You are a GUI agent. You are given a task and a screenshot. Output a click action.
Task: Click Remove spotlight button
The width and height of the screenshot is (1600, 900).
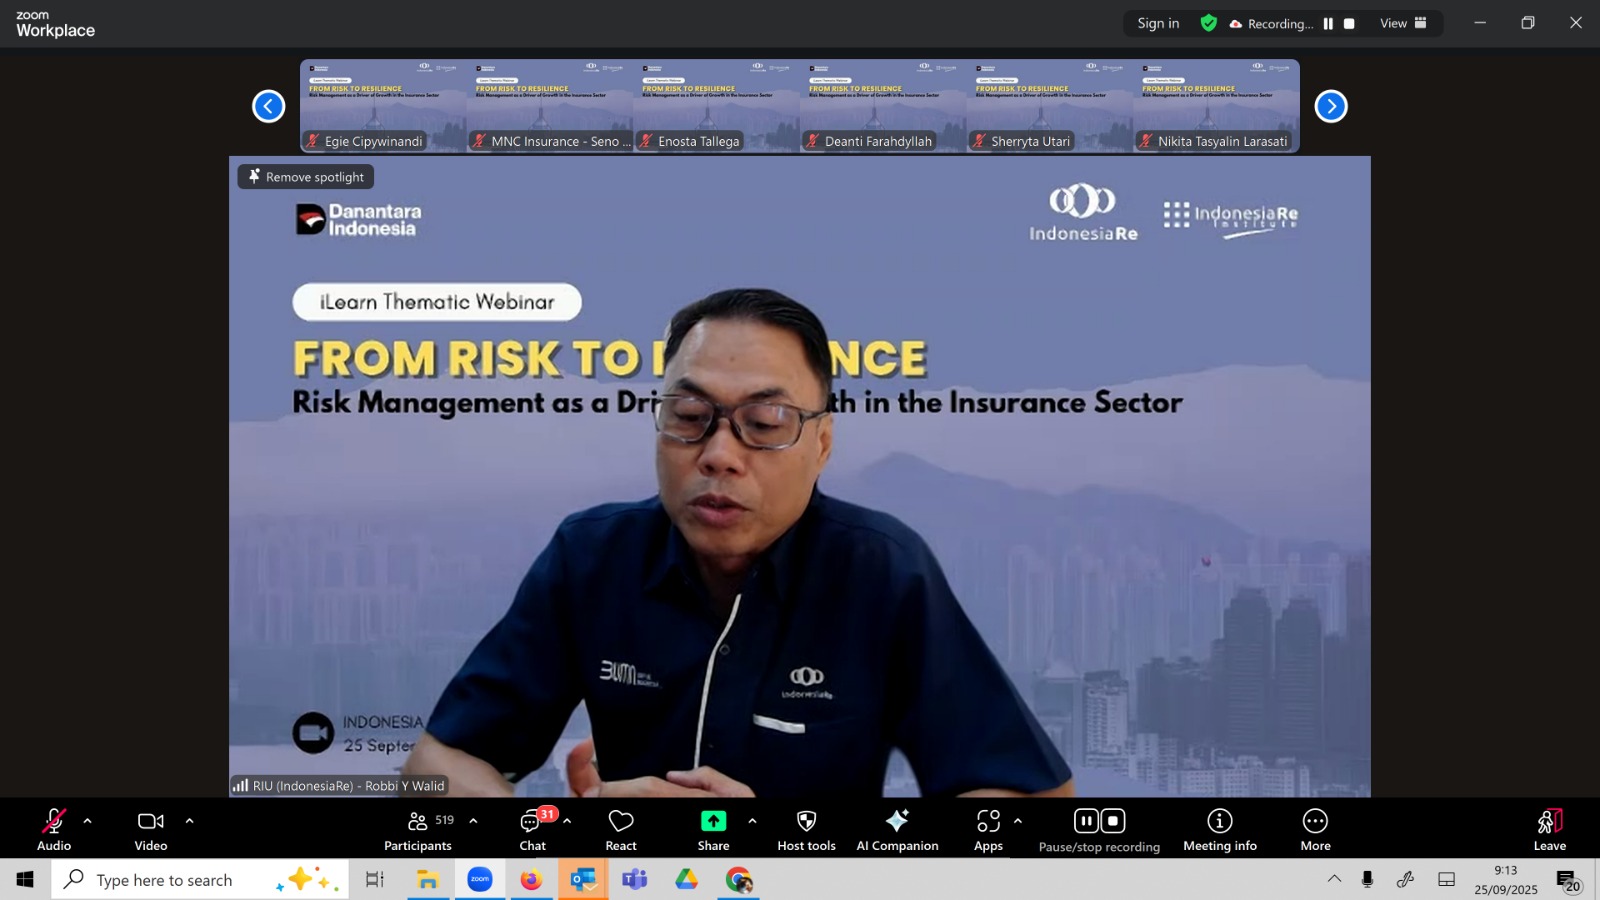[x=306, y=177]
